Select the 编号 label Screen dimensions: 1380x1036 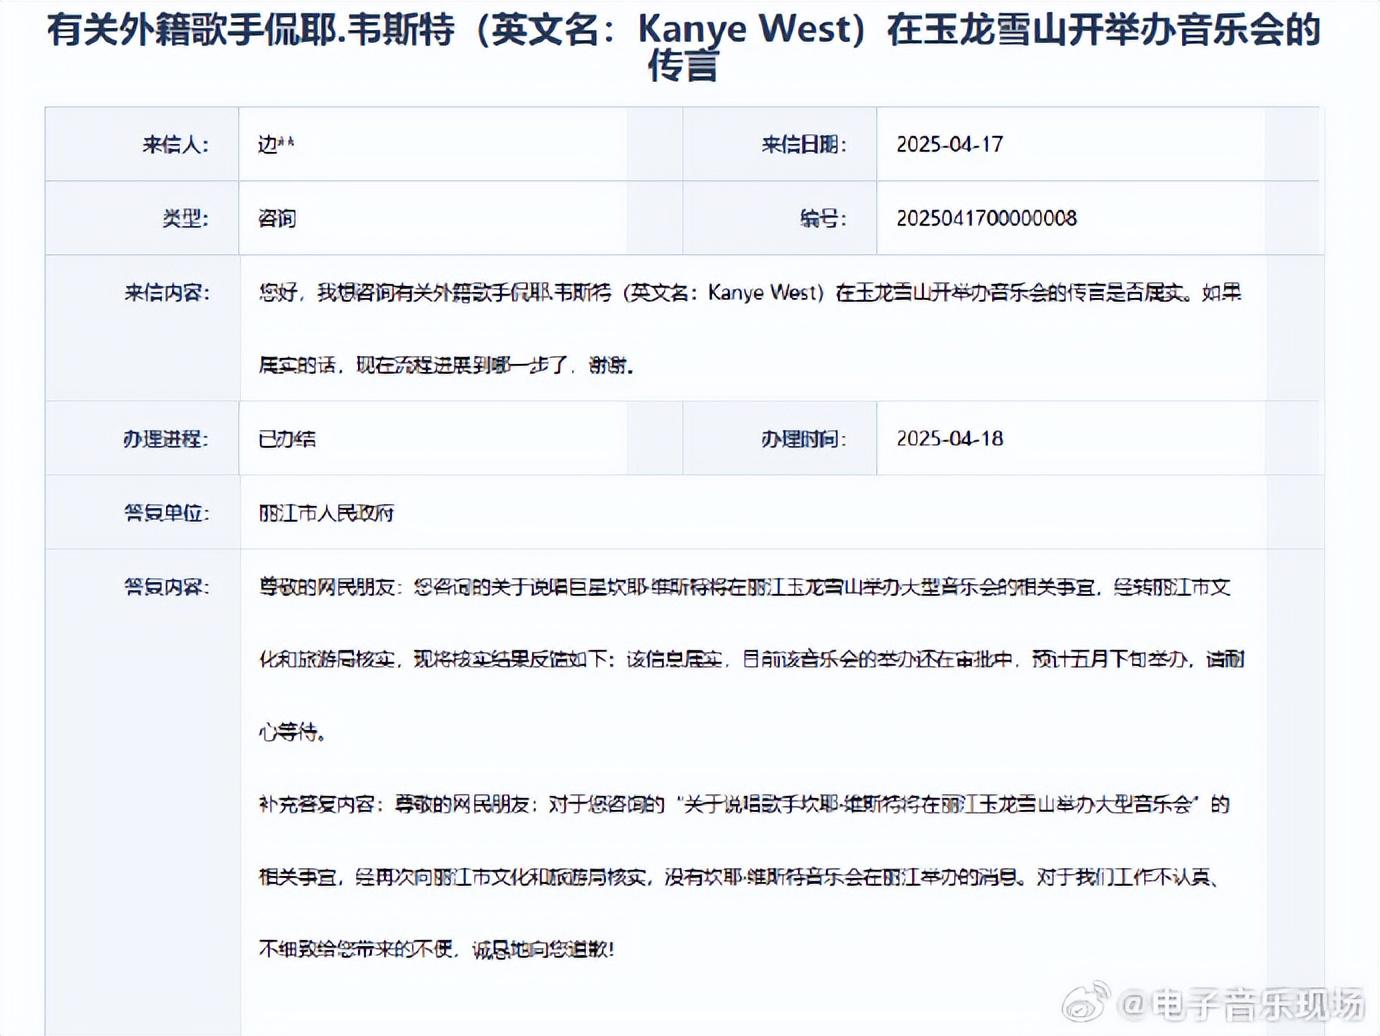(x=823, y=218)
